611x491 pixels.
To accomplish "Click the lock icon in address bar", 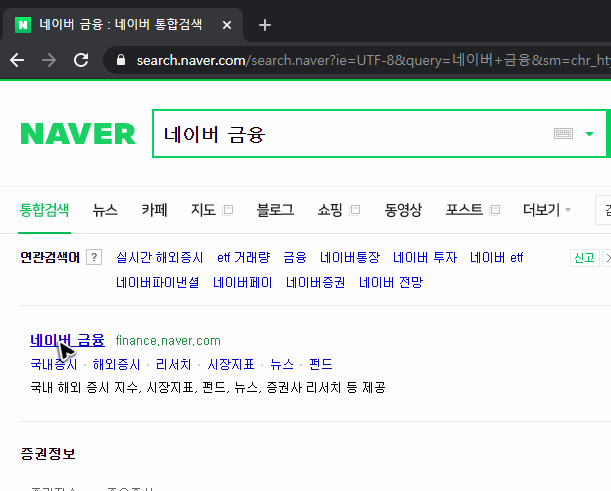I will [x=121, y=60].
